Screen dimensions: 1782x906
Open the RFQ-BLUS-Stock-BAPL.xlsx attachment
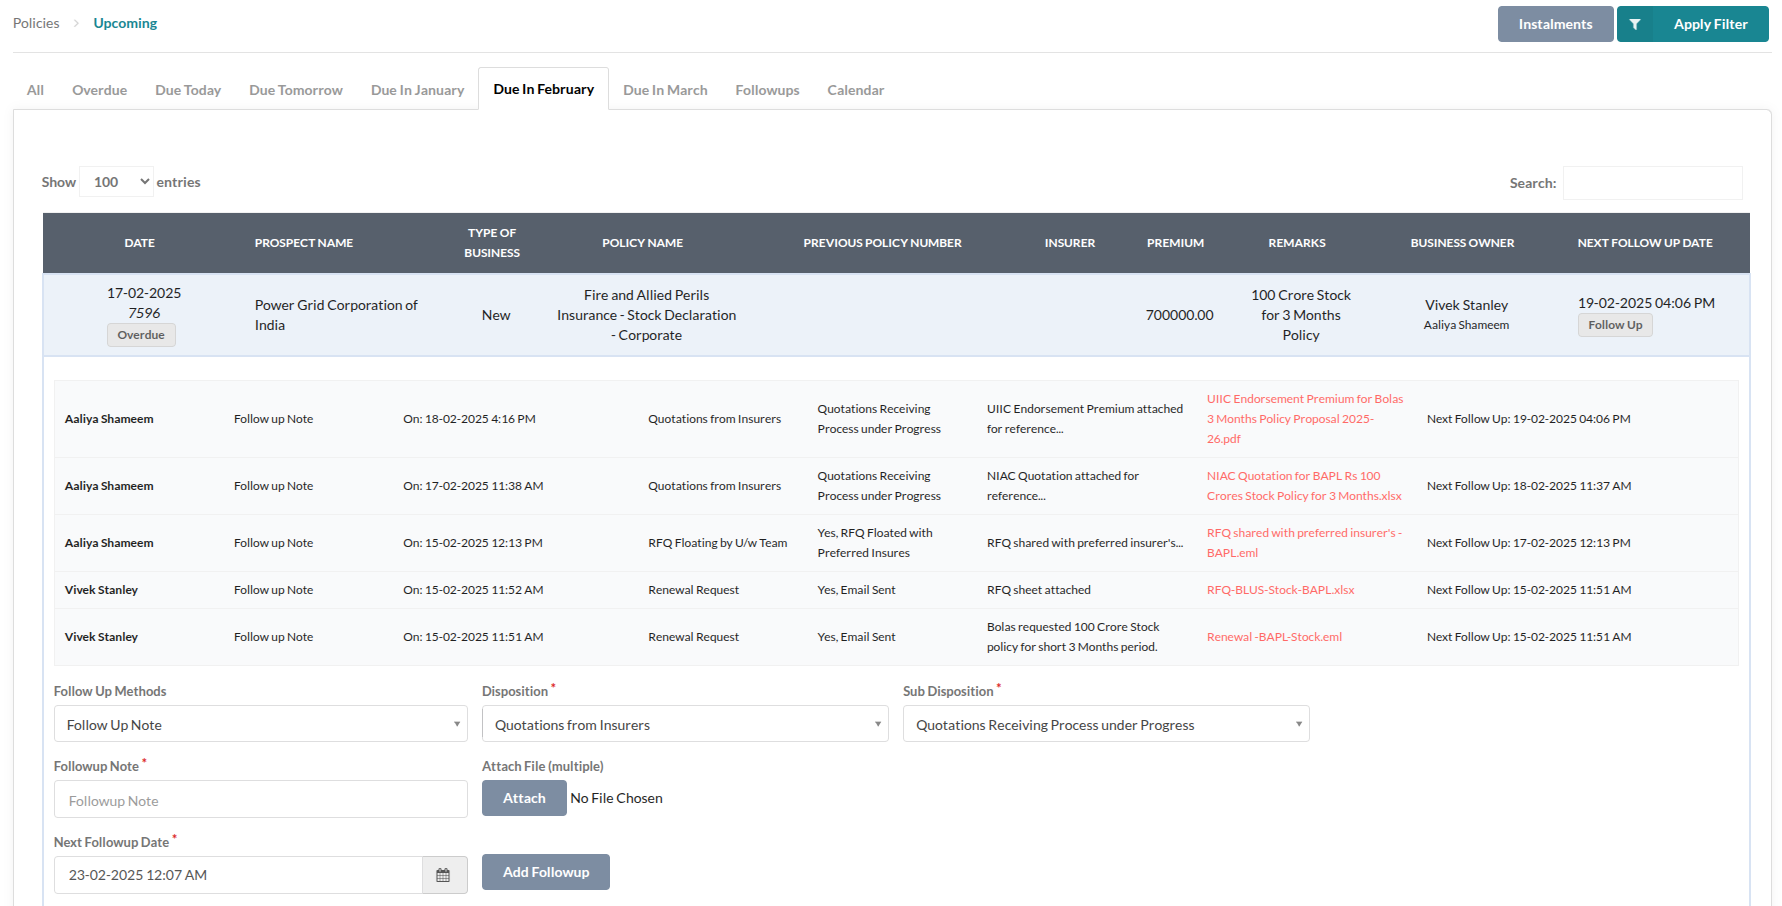pyautogui.click(x=1280, y=590)
